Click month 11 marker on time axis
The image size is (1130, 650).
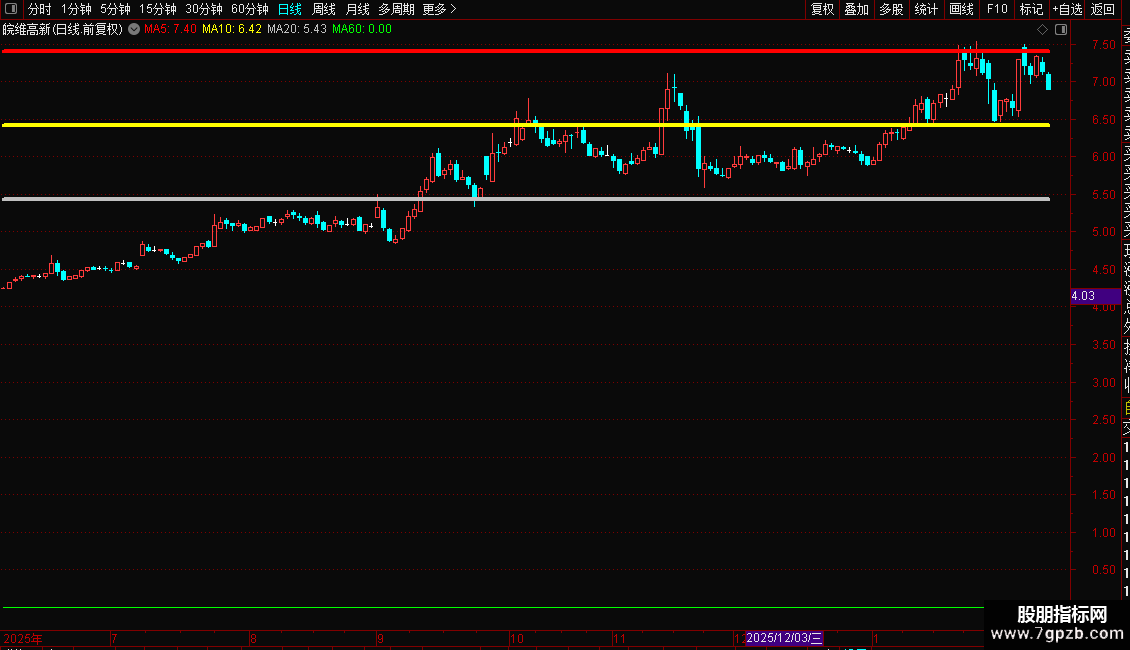coord(619,638)
